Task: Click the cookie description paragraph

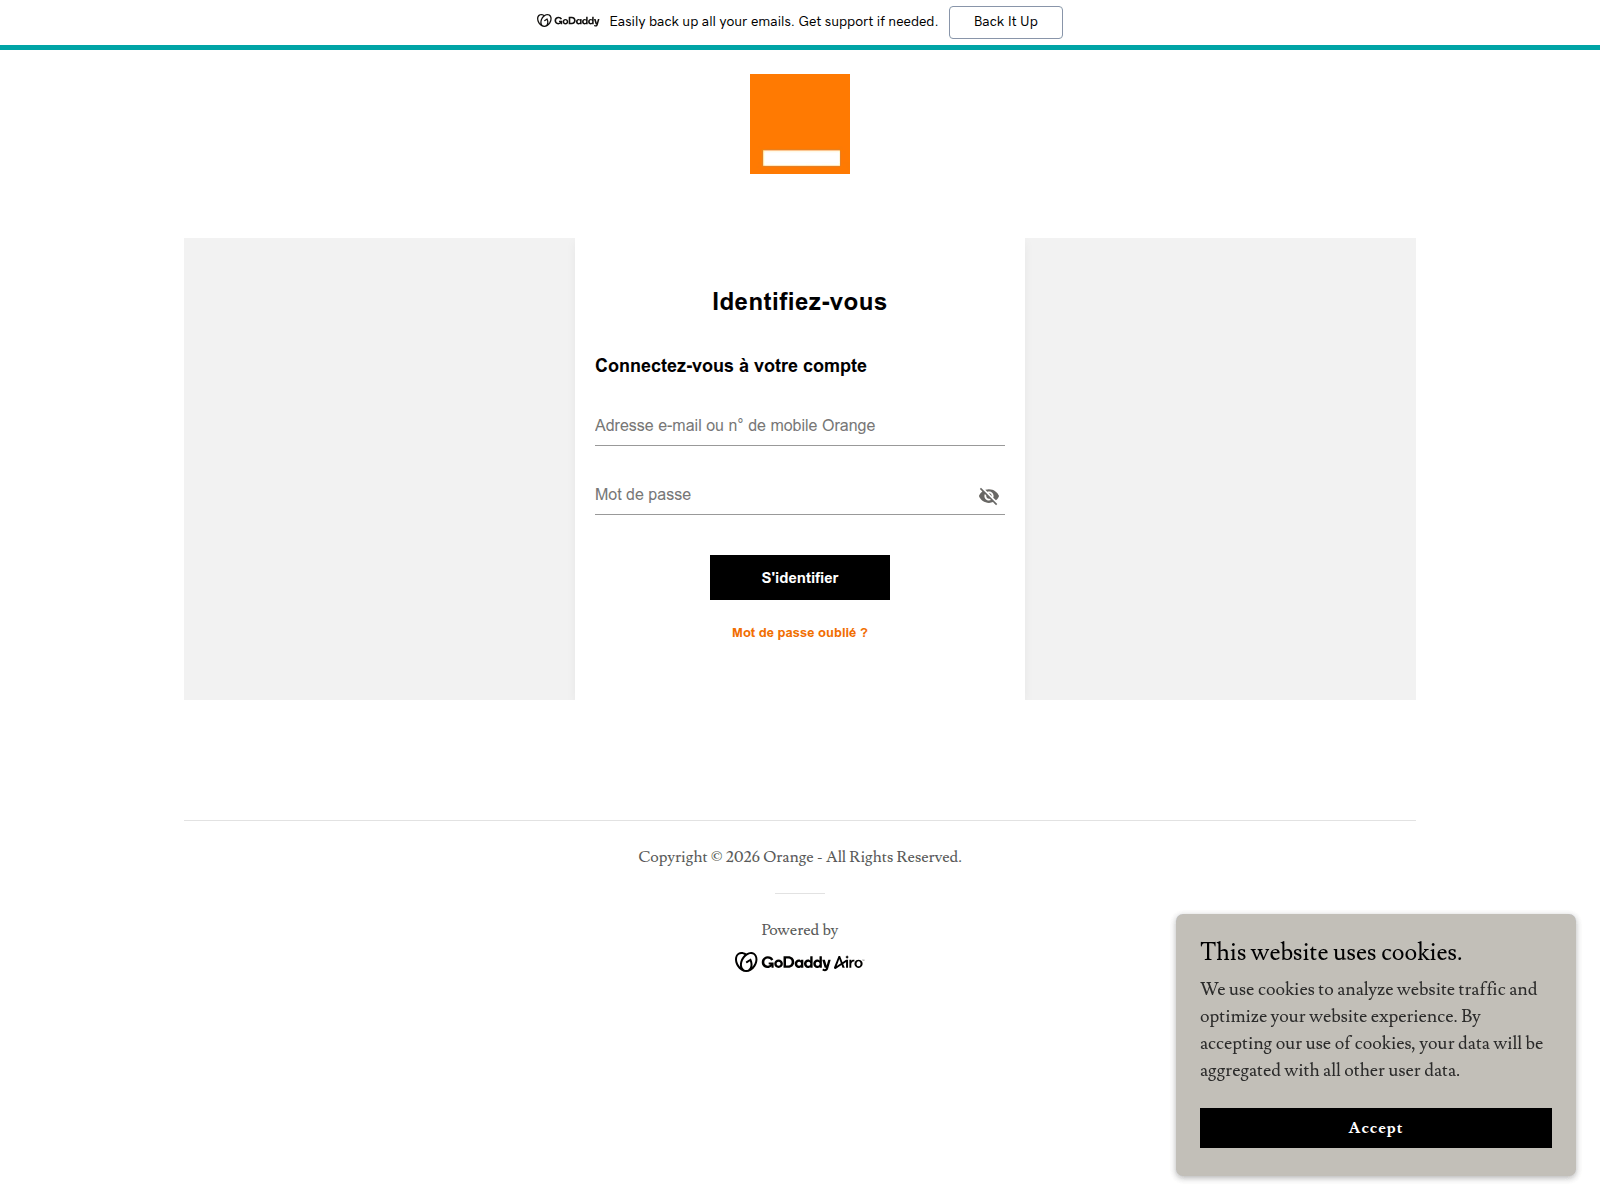Action: point(1372,1030)
